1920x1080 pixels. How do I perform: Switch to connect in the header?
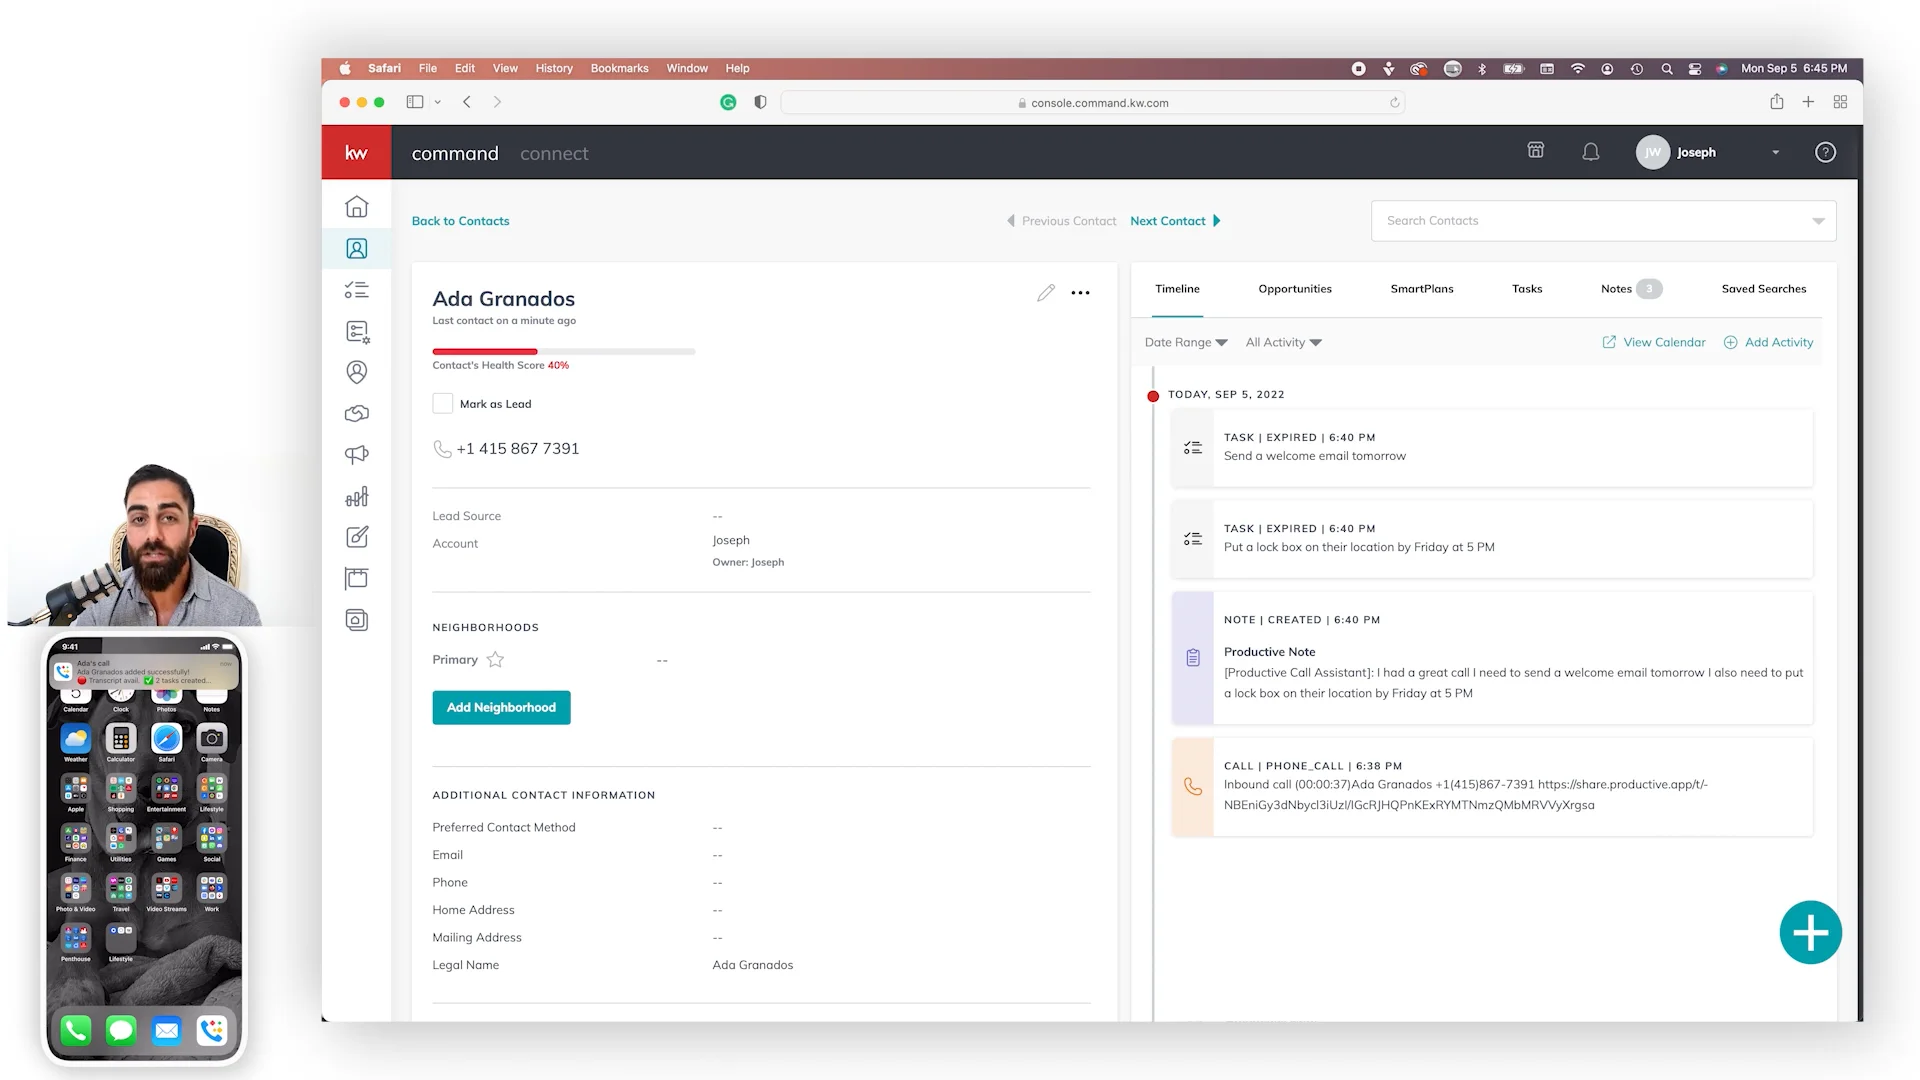point(554,153)
